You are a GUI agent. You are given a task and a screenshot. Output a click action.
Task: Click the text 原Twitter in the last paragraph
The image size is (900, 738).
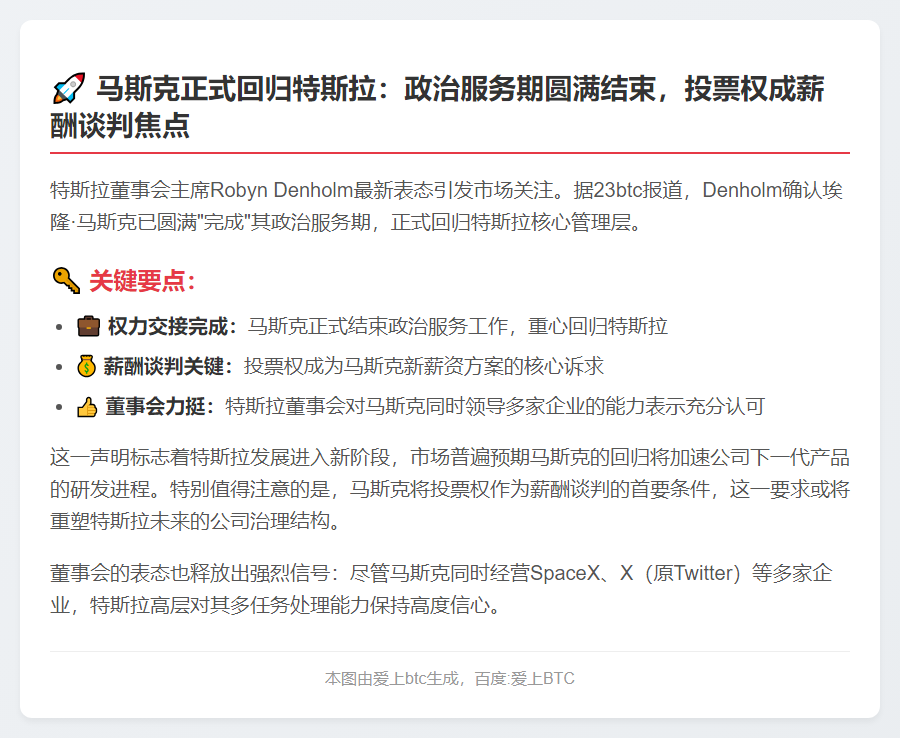(x=692, y=573)
